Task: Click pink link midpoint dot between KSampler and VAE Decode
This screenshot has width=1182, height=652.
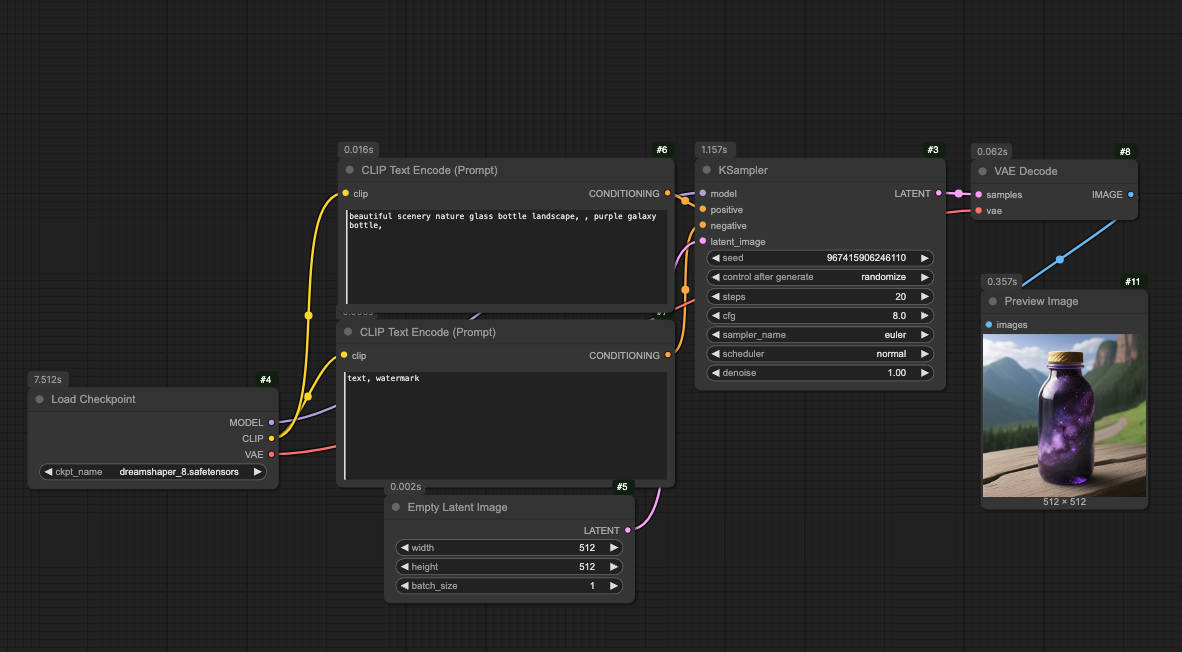Action: point(958,194)
